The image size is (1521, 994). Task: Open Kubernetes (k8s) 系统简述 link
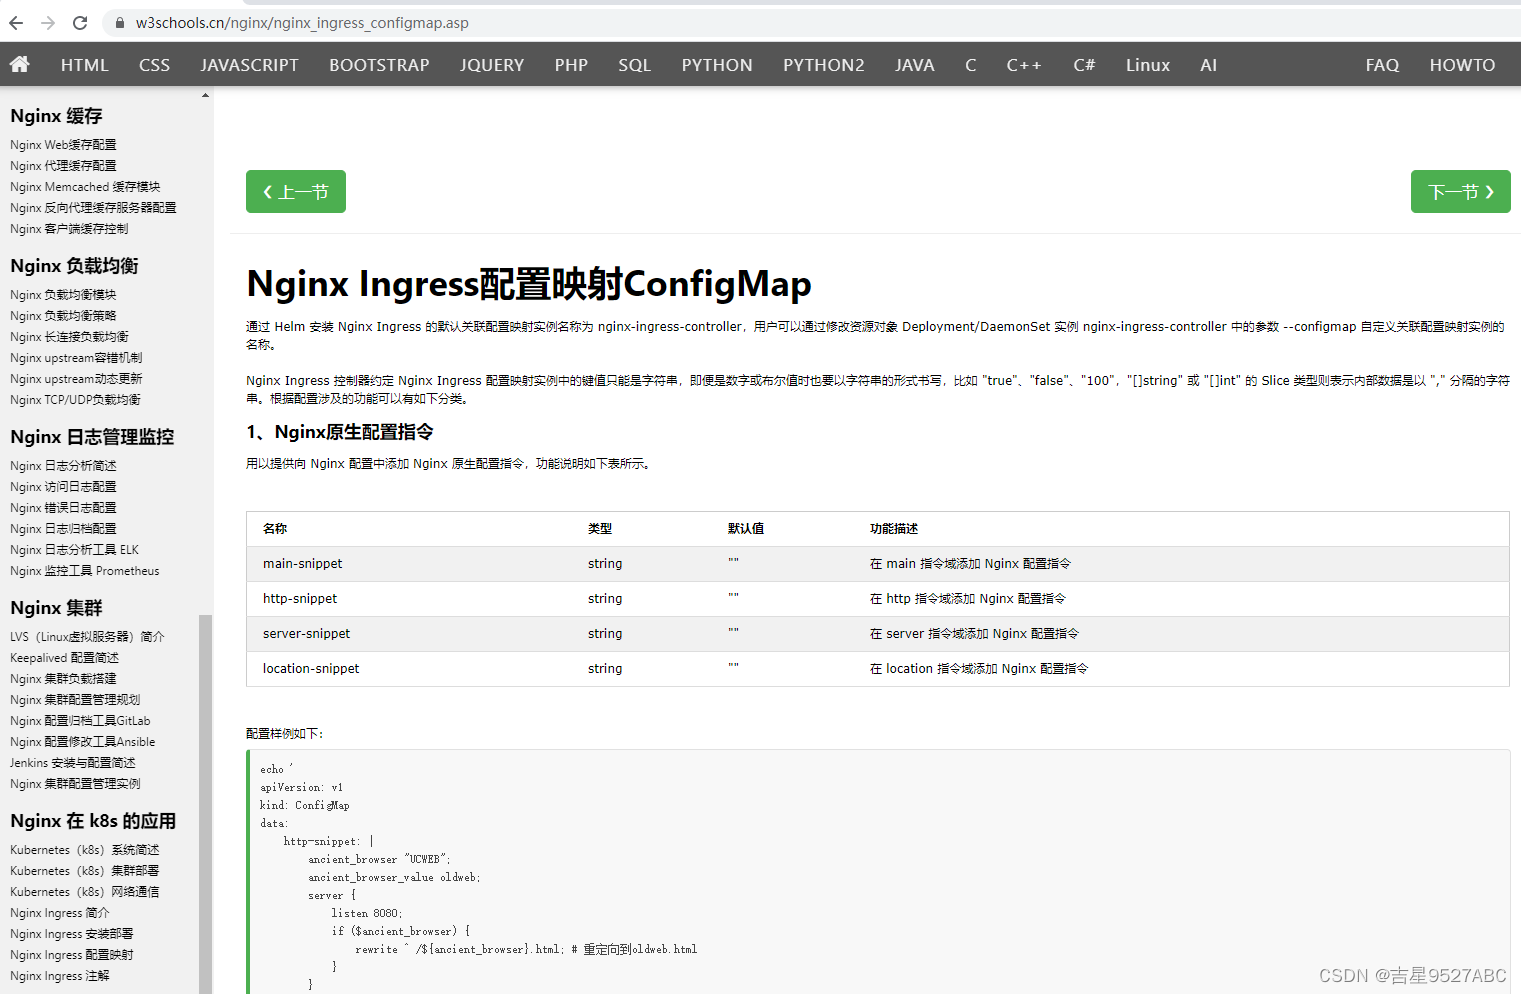(85, 850)
